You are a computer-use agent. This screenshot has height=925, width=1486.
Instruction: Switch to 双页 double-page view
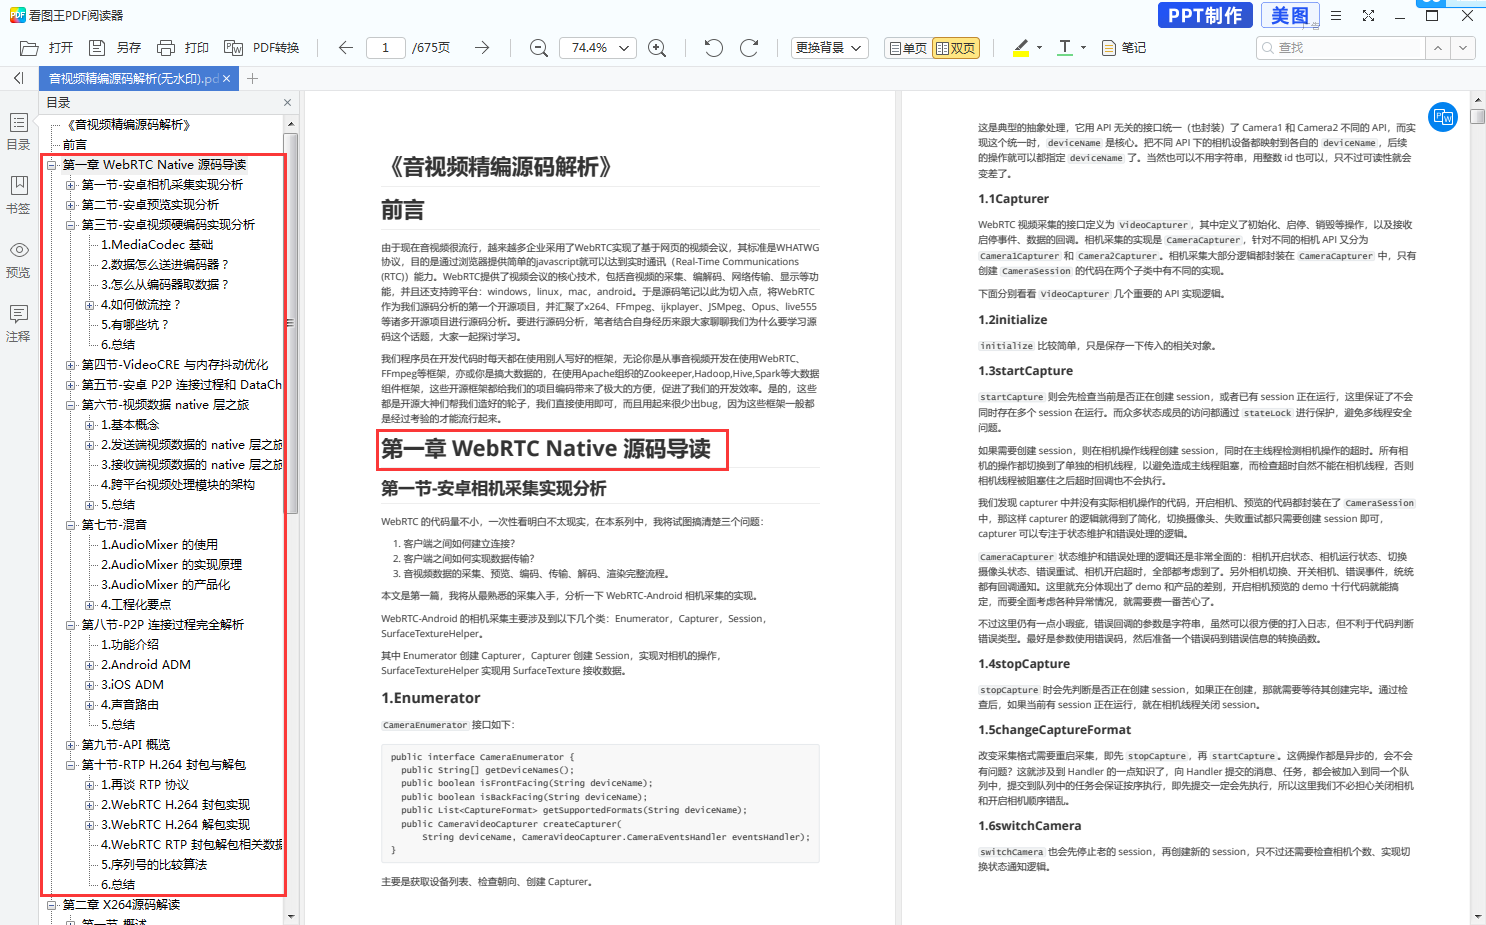coord(956,48)
